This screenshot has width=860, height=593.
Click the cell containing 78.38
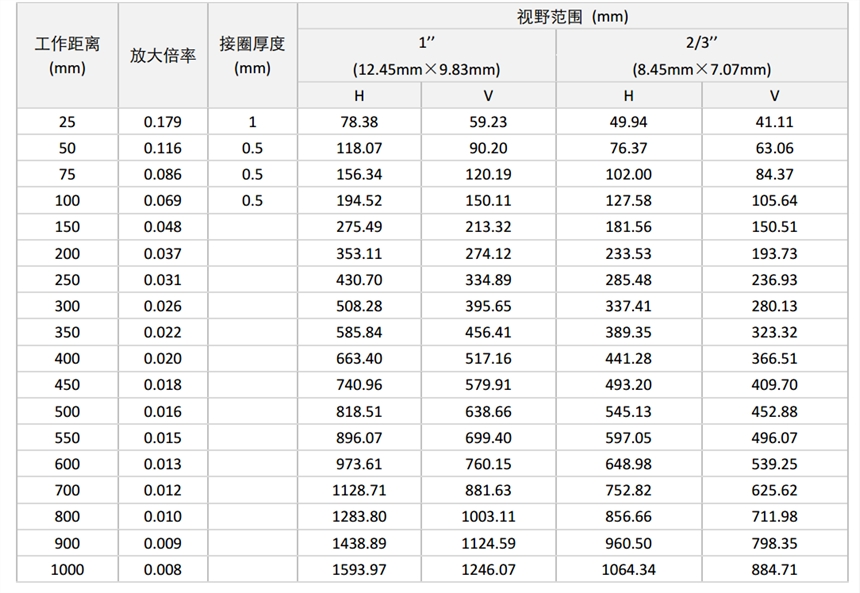pyautogui.click(x=359, y=122)
